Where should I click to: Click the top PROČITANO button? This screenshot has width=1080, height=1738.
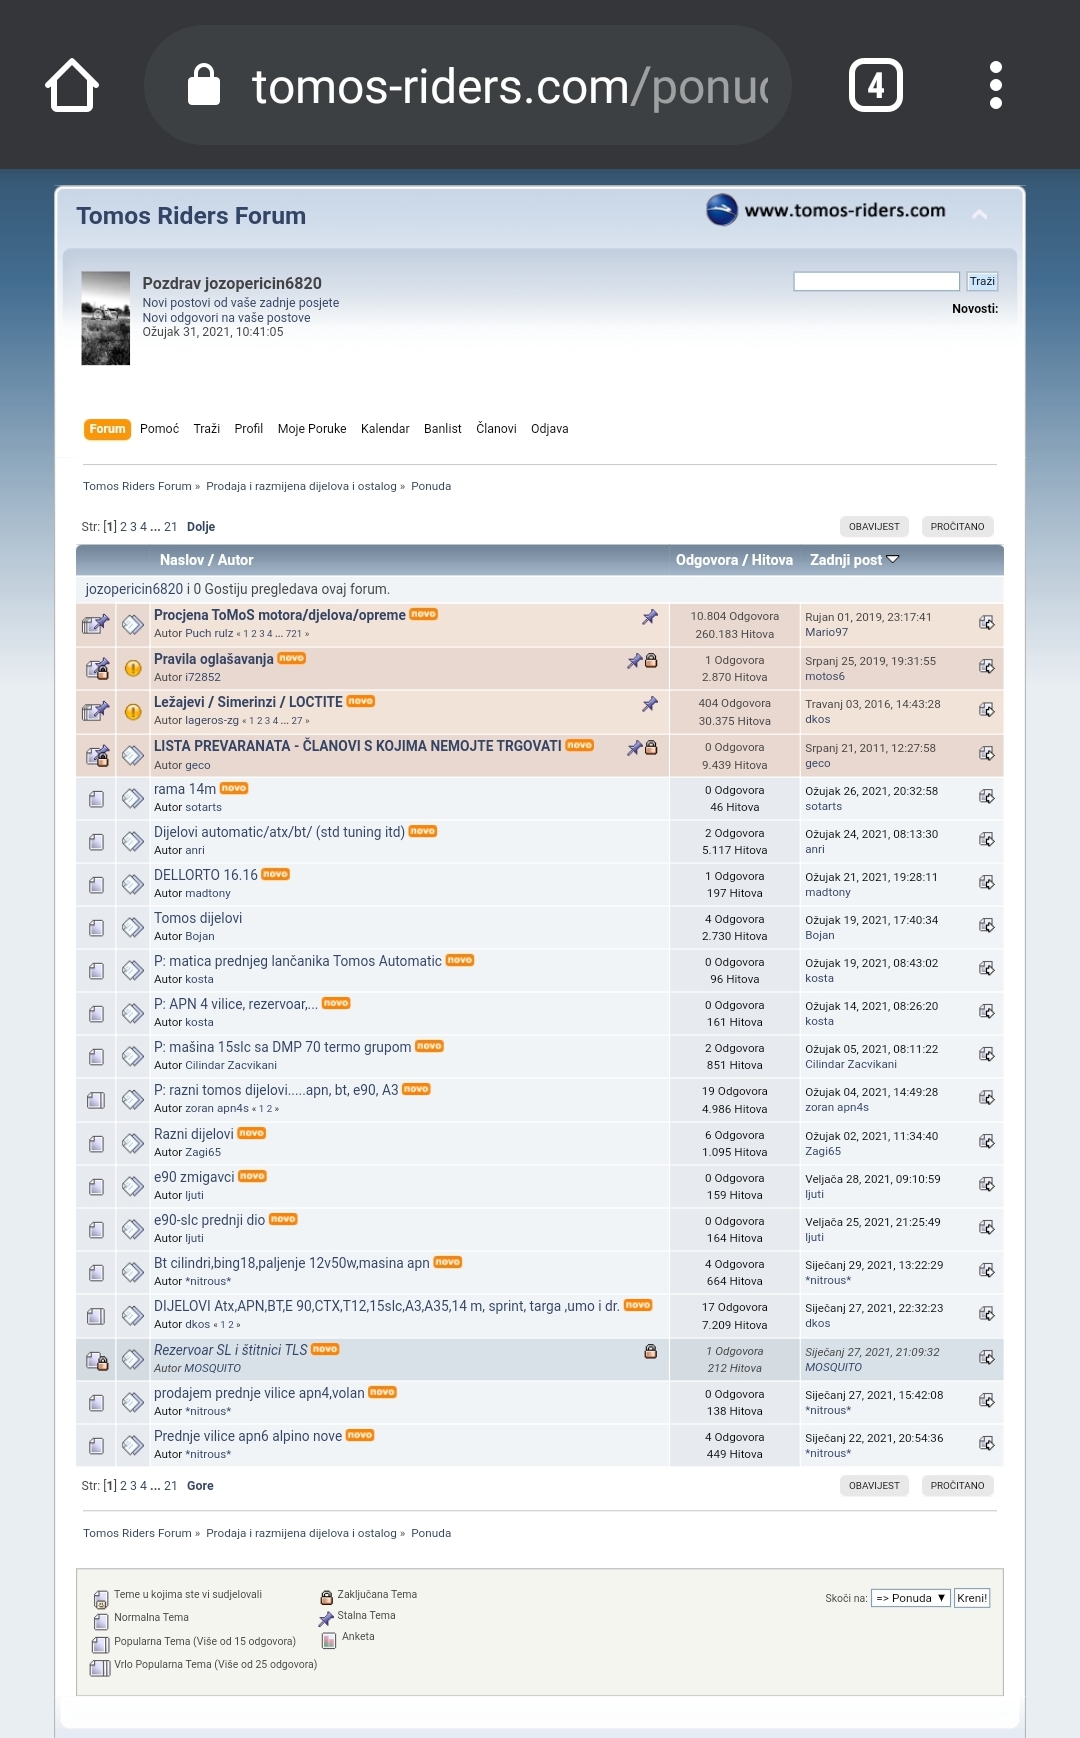957,527
